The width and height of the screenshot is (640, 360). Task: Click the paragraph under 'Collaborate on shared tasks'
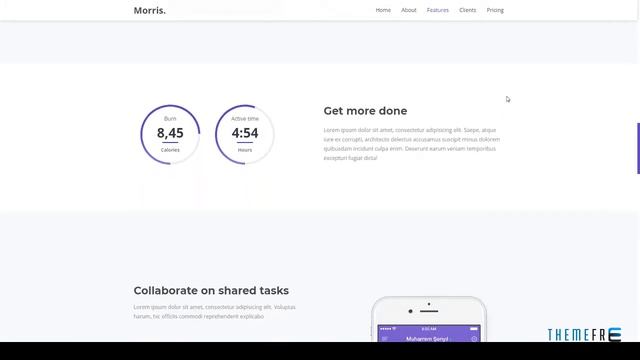[215, 312]
